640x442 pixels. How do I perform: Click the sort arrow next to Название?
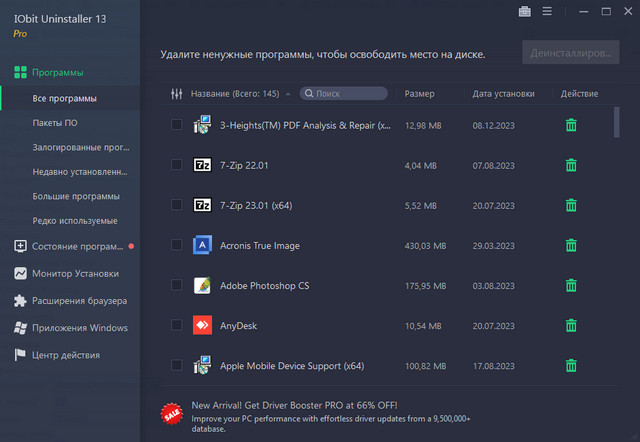[x=288, y=94]
